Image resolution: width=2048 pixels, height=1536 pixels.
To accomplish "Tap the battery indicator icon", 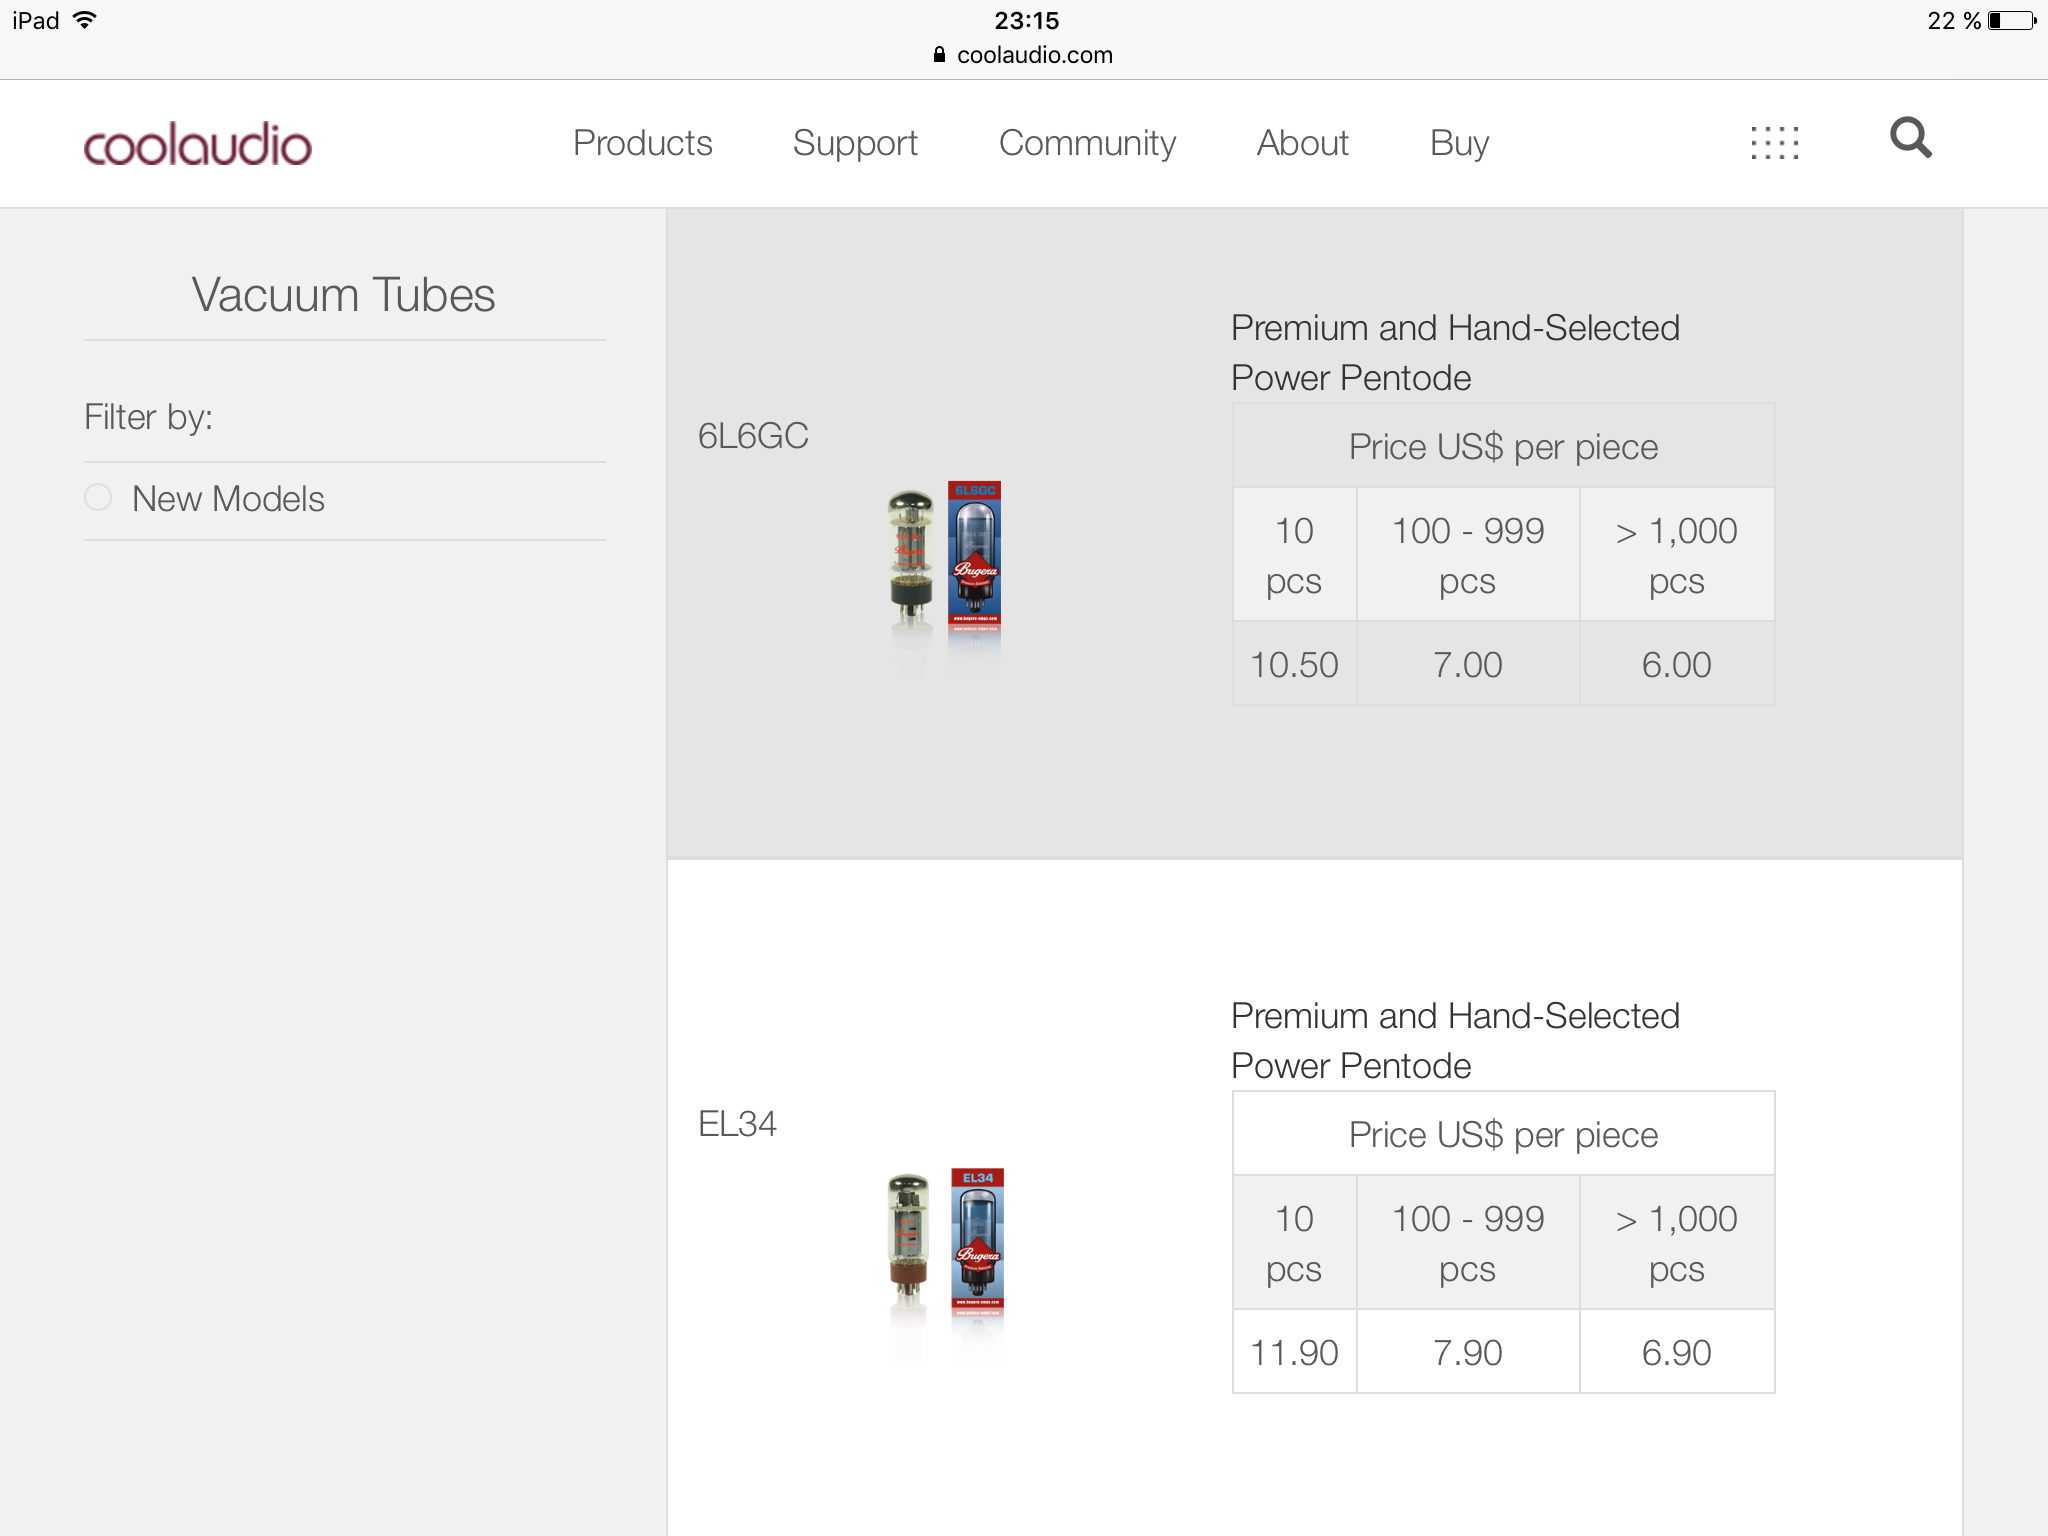I will (2011, 21).
